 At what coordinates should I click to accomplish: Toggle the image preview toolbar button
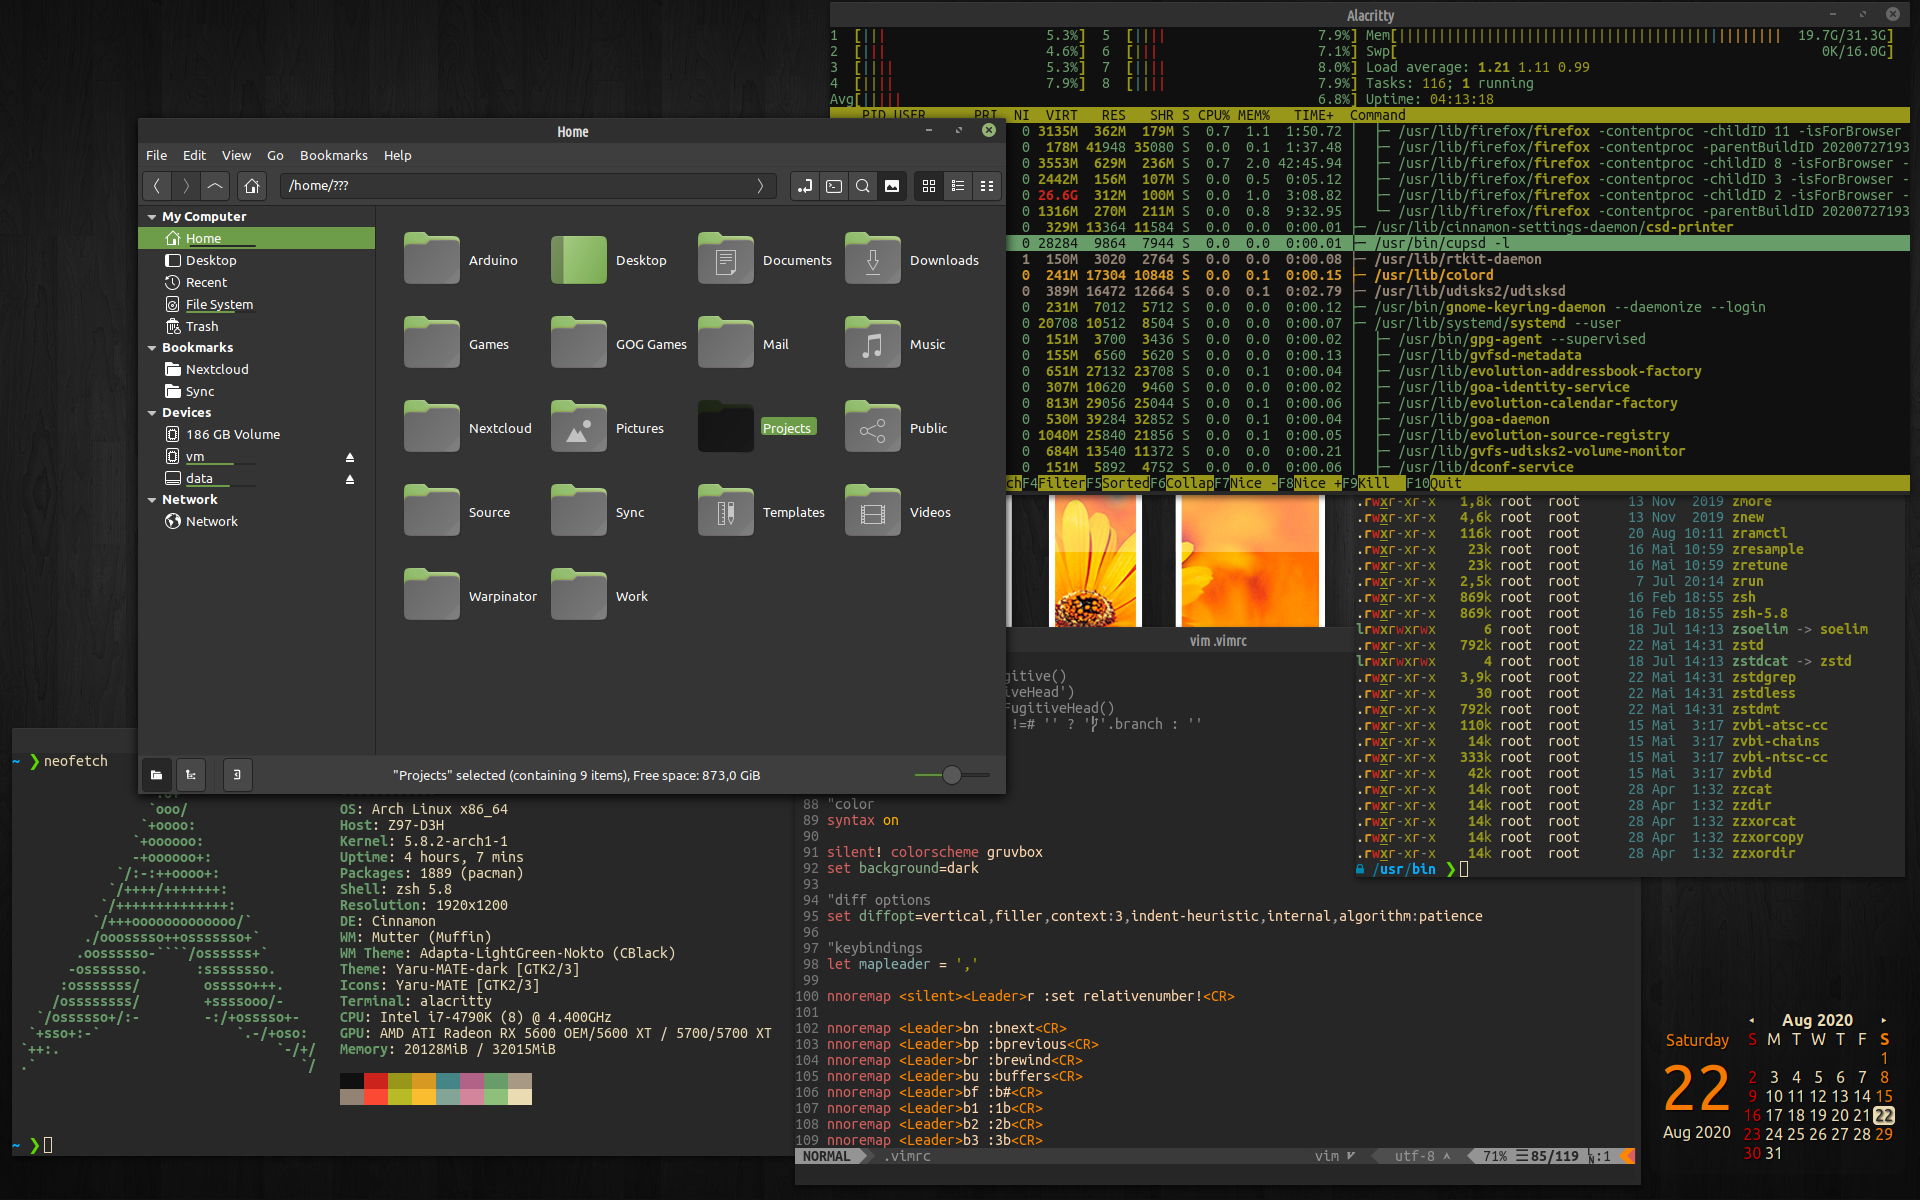click(892, 186)
